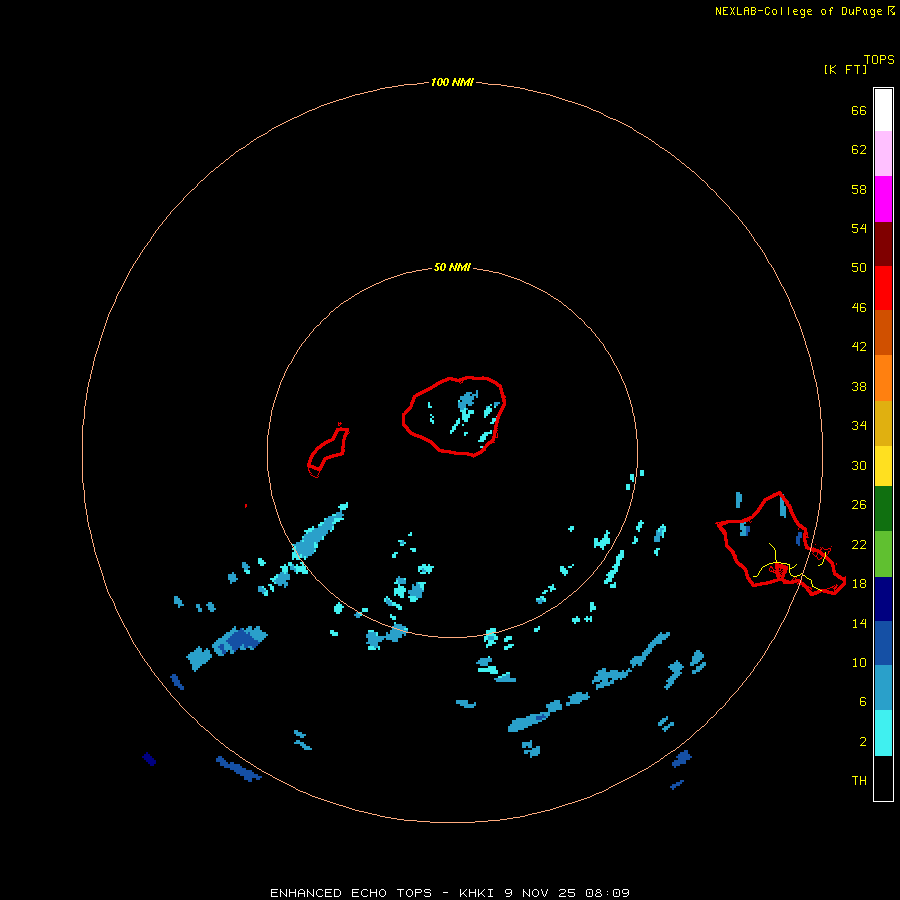Select the gold legend swatch
Viewport: 900px width, 900px height.
pos(883,423)
